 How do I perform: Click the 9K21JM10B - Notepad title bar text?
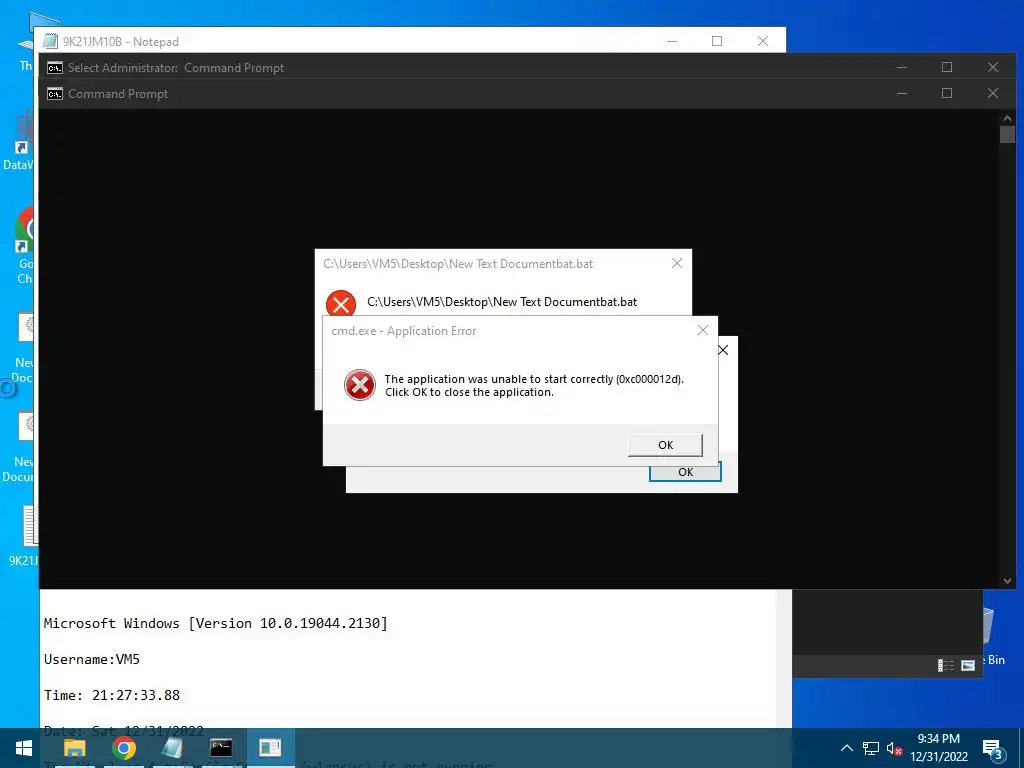pyautogui.click(x=121, y=42)
